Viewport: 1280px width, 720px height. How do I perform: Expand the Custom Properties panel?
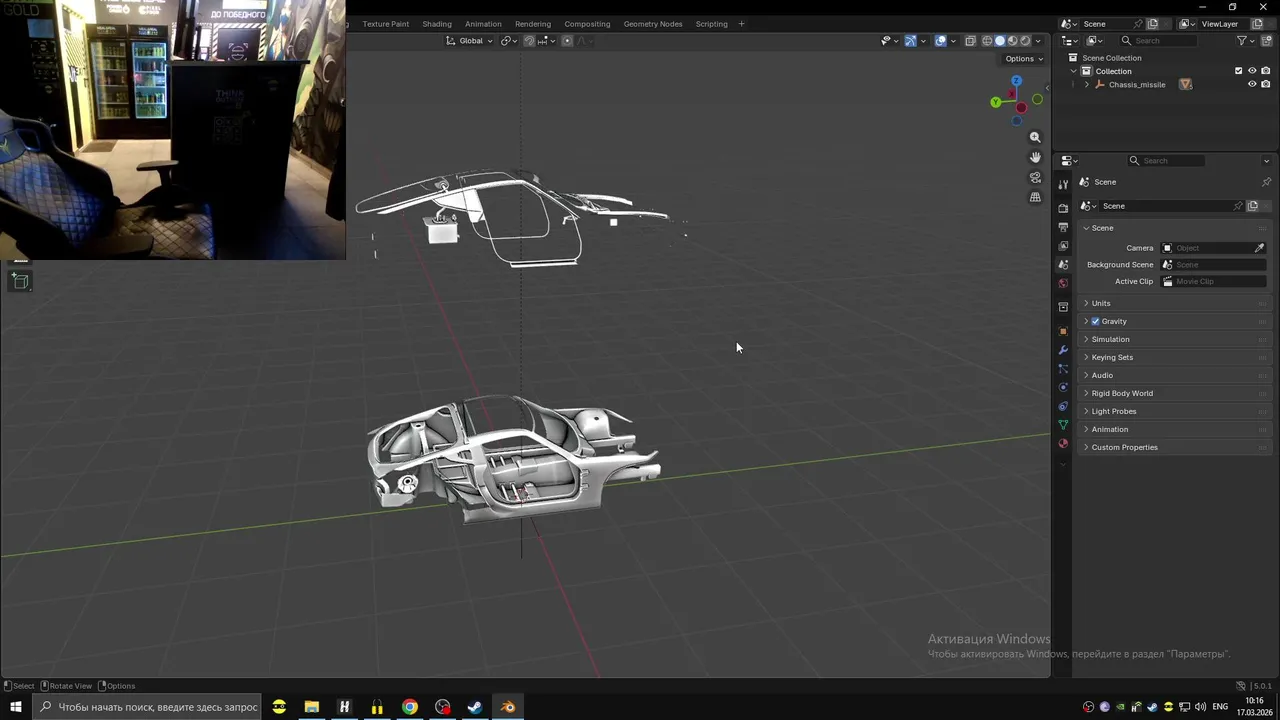(1176, 447)
